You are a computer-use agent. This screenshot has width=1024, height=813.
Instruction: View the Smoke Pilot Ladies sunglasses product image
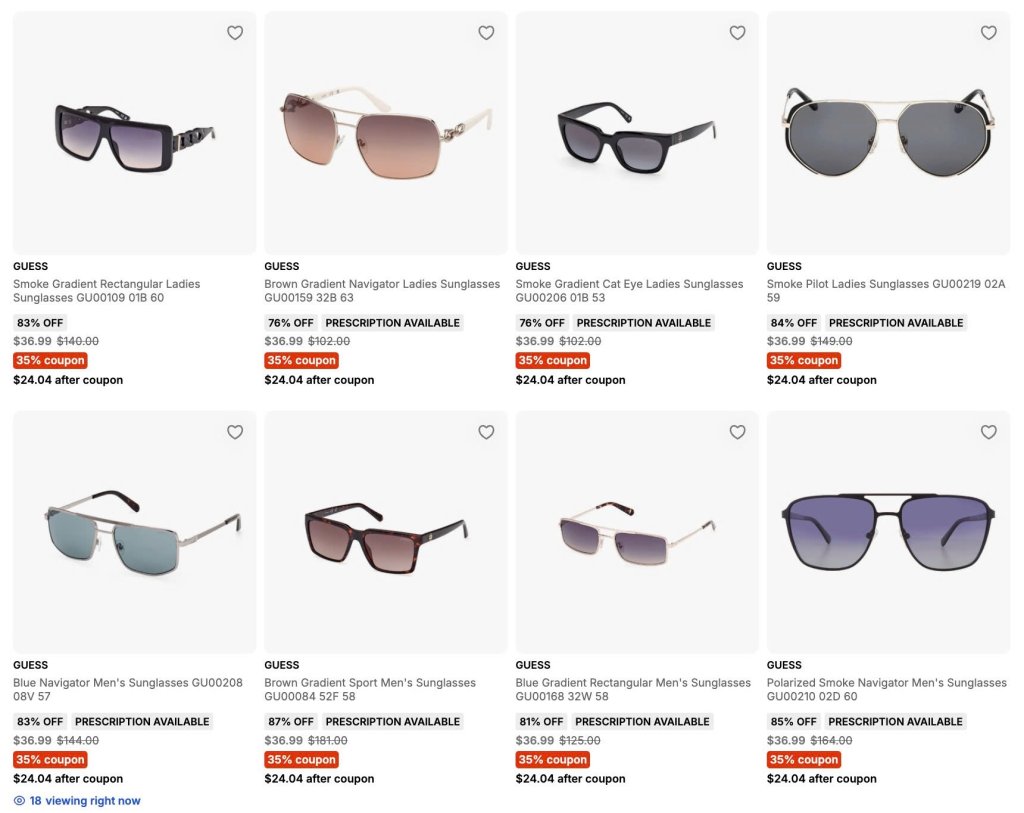888,133
